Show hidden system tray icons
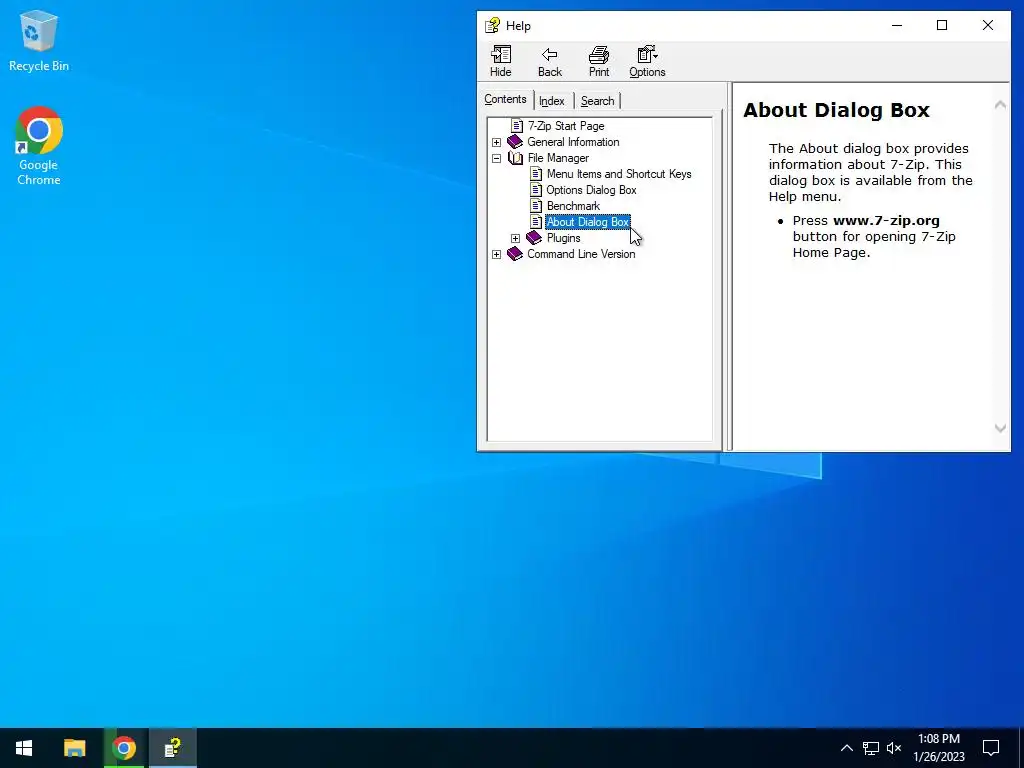The height and width of the screenshot is (768, 1024). 846,748
